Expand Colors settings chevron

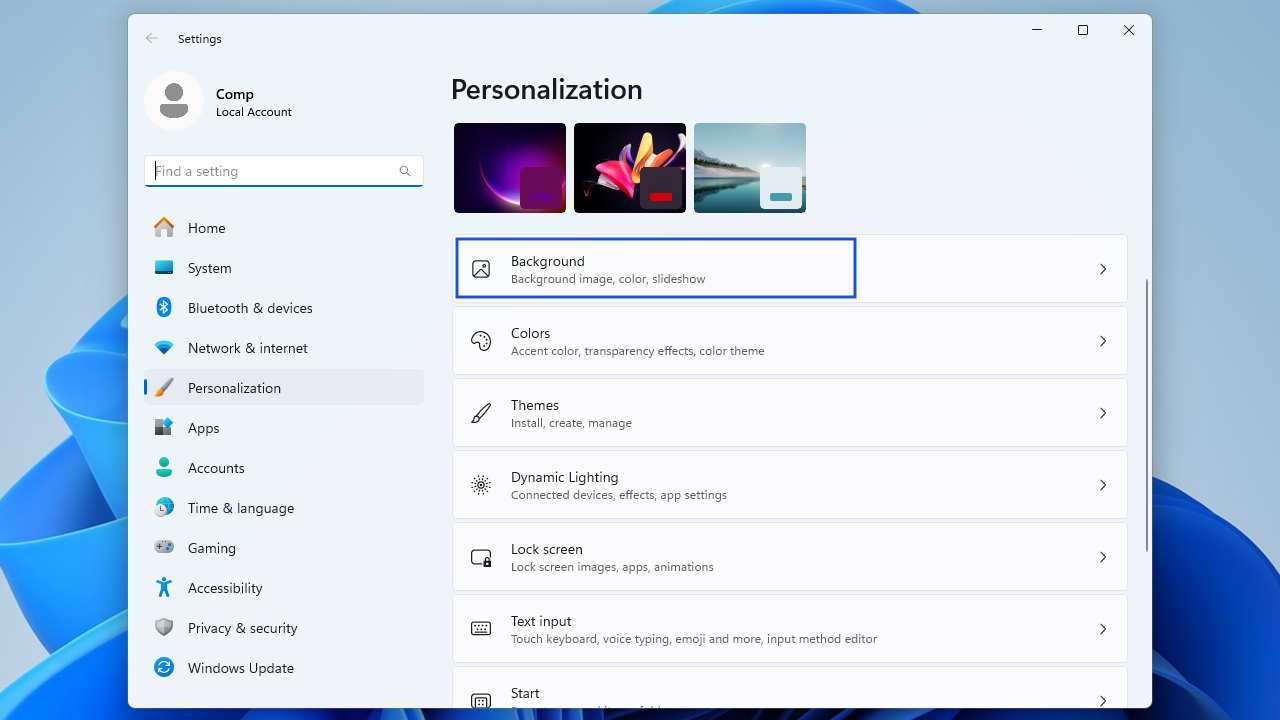(1103, 341)
